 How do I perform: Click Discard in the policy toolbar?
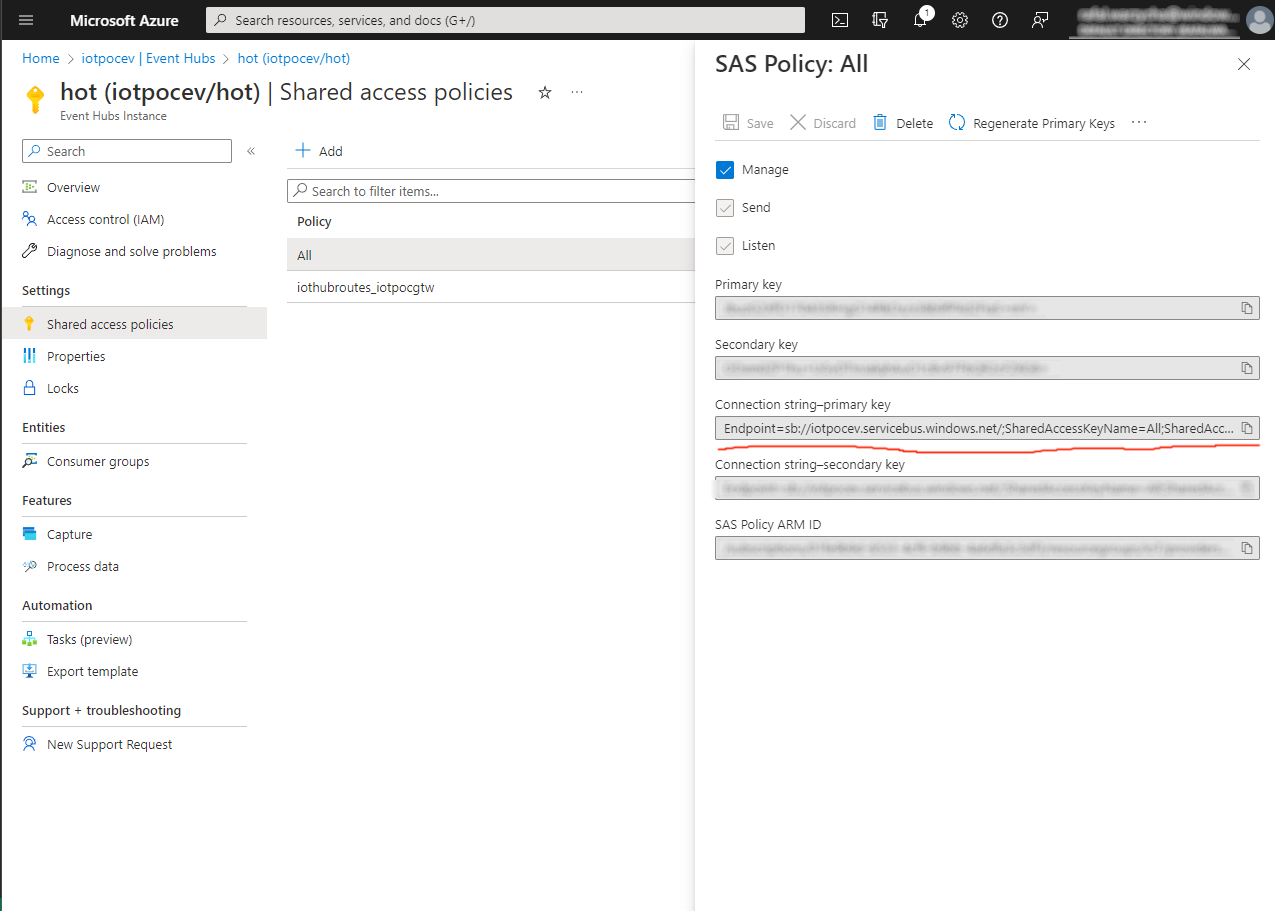point(823,123)
